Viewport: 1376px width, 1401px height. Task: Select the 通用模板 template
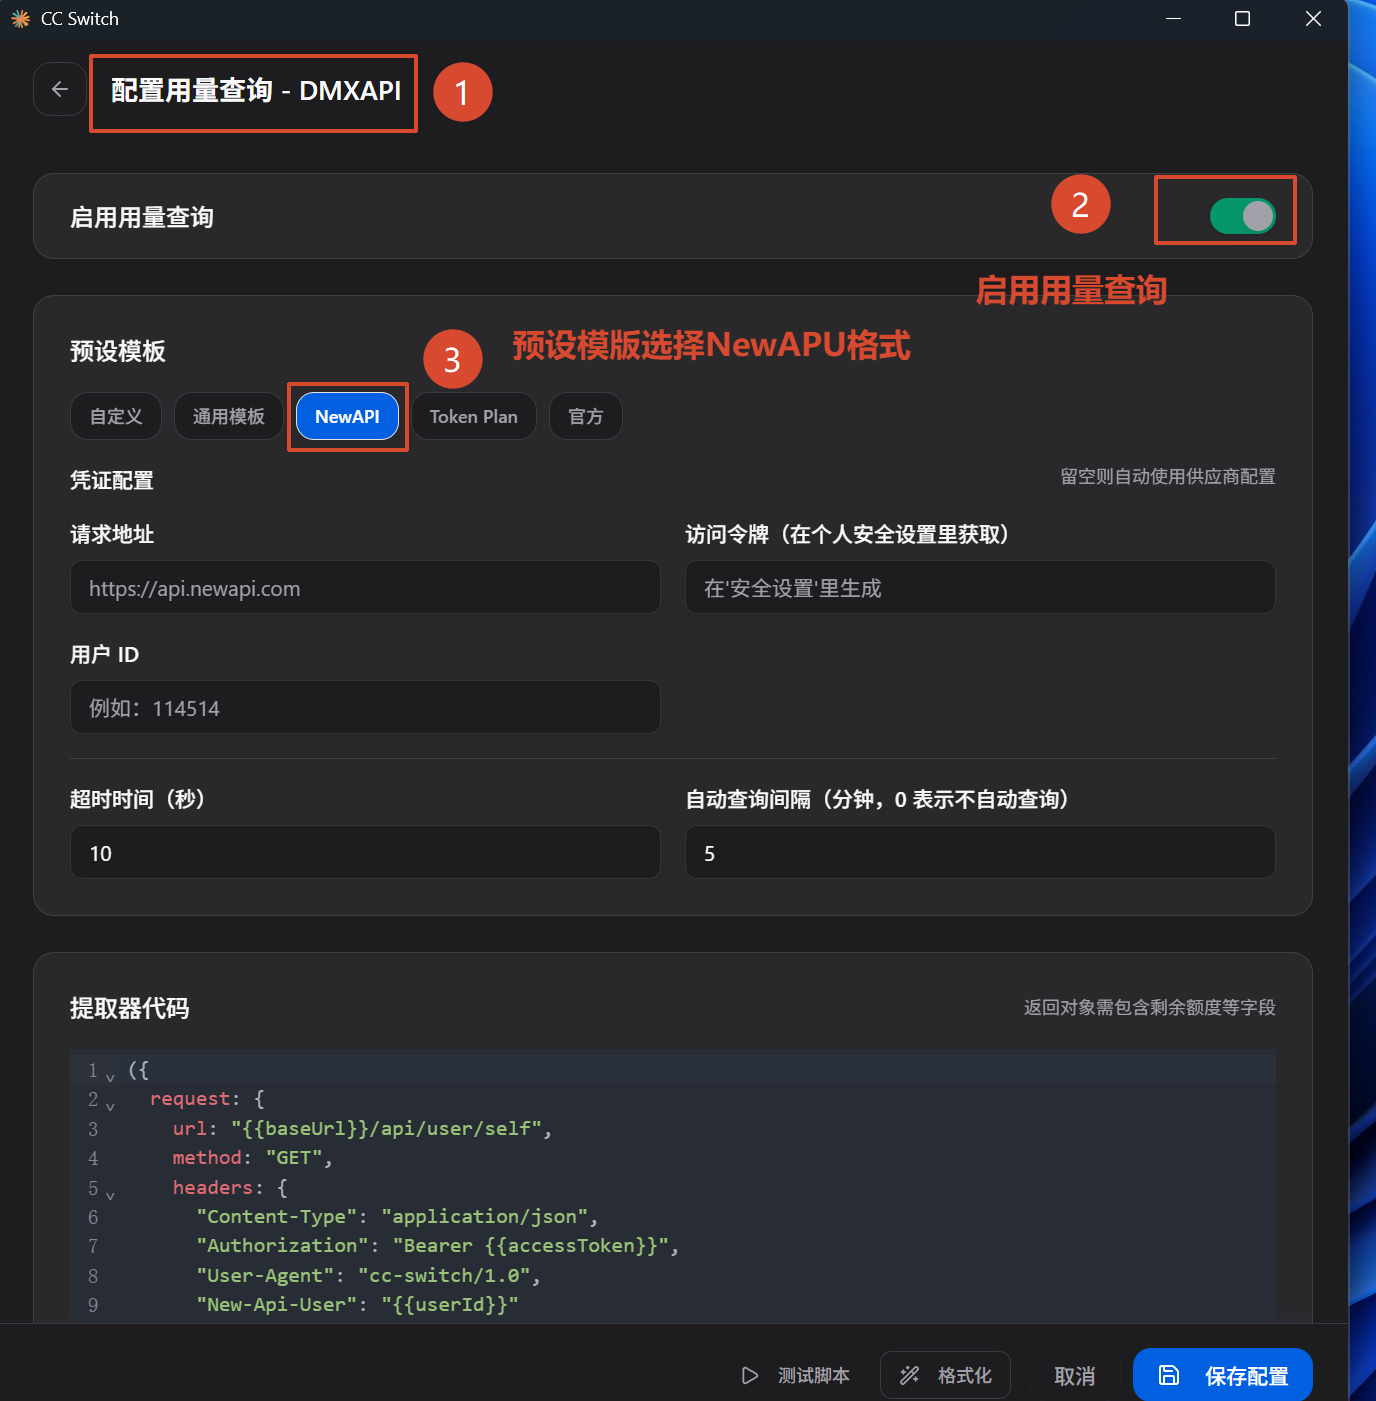(x=229, y=416)
